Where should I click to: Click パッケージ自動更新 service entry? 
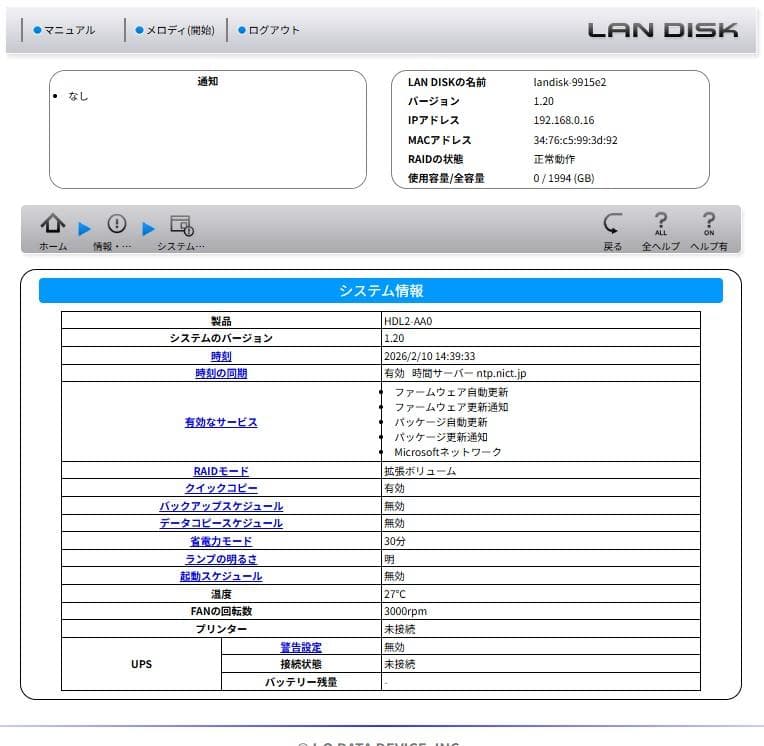tap(441, 422)
